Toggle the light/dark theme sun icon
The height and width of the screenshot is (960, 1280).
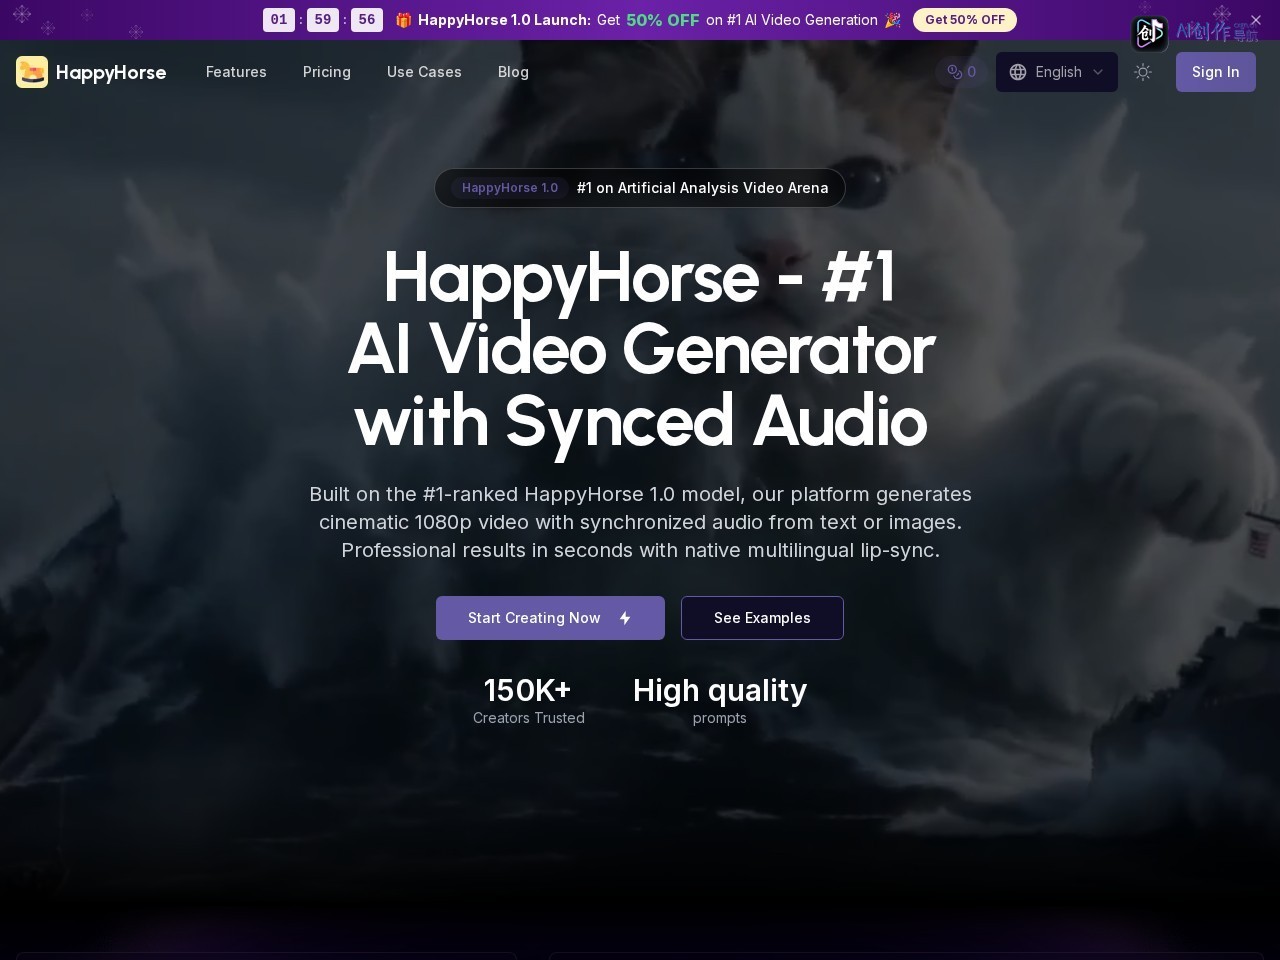(x=1143, y=72)
